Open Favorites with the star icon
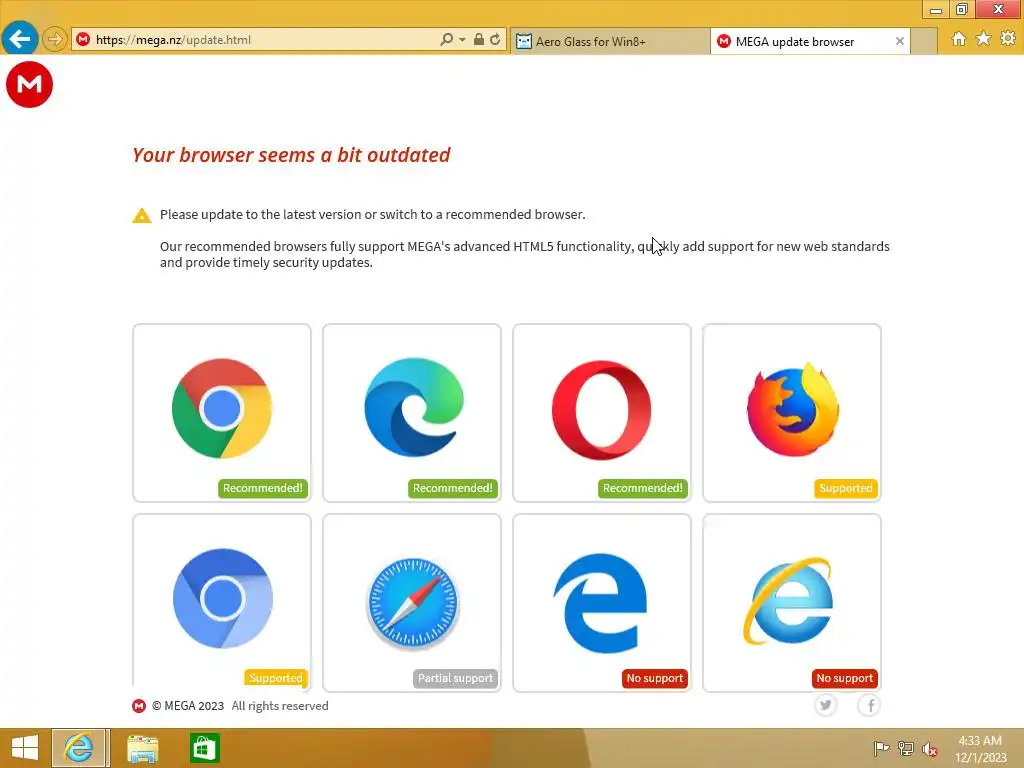Image resolution: width=1024 pixels, height=768 pixels. click(x=984, y=39)
